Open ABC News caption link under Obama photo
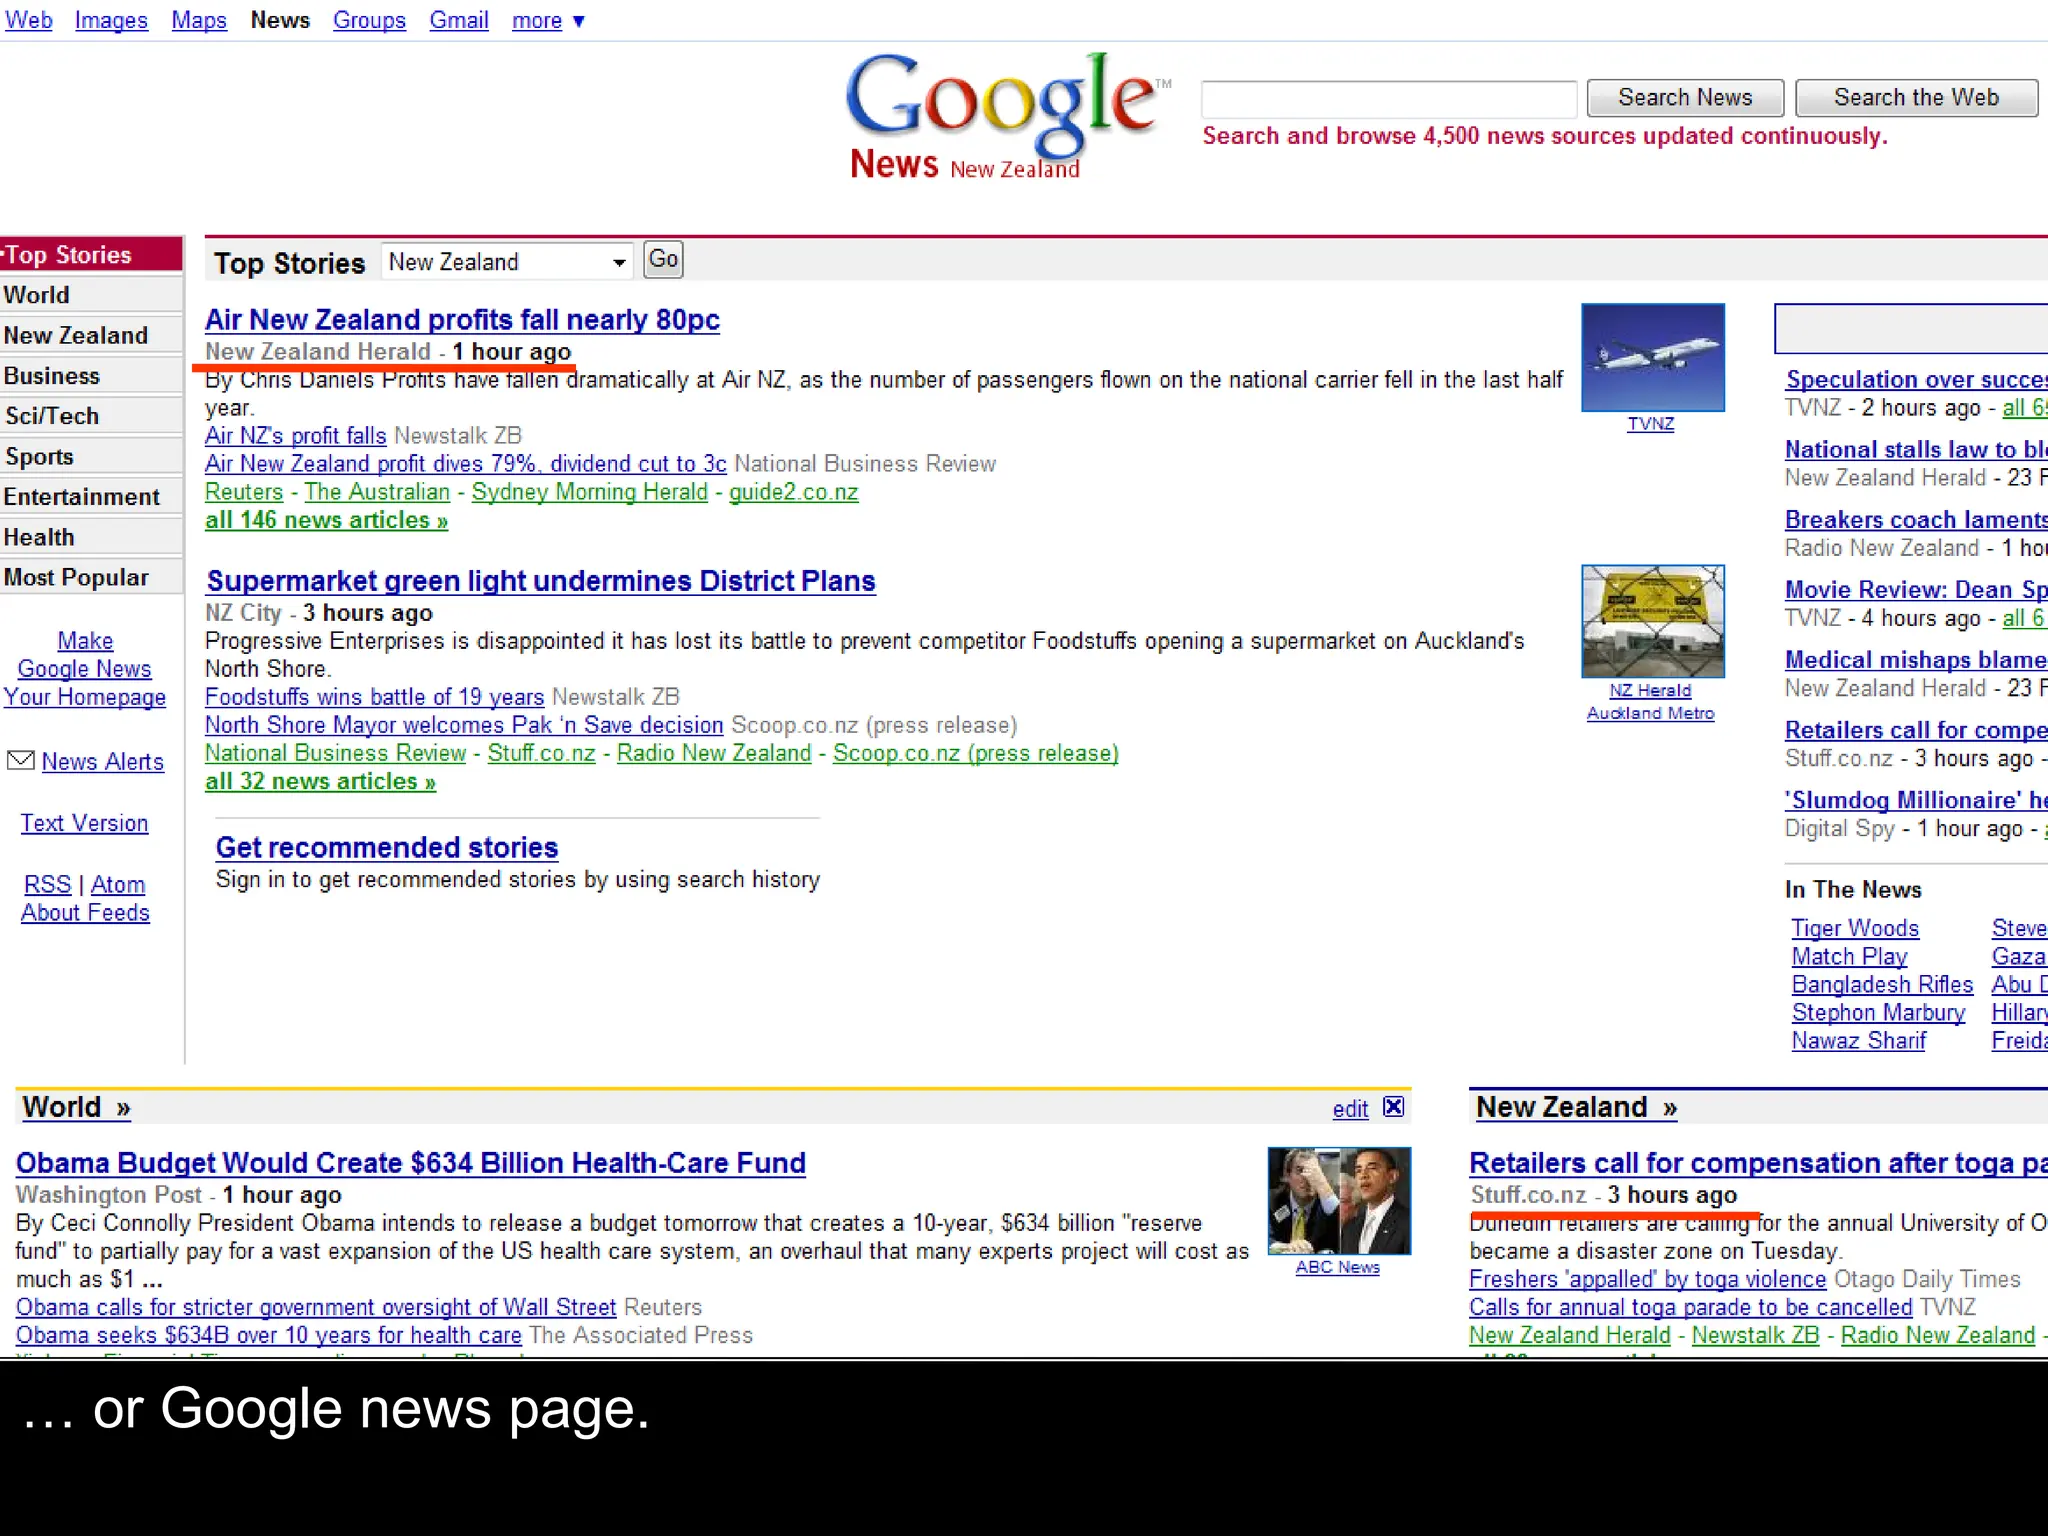2048x1536 pixels. [1338, 1267]
